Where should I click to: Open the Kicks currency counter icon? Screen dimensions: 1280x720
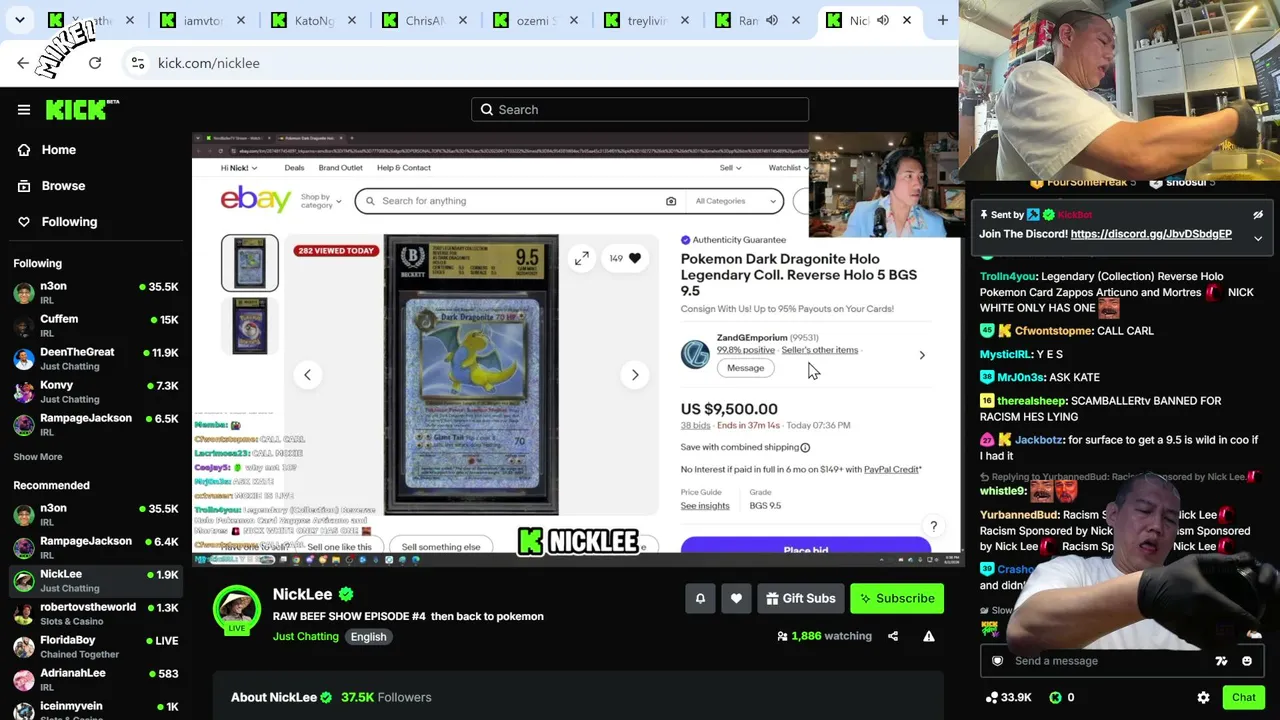(1055, 698)
